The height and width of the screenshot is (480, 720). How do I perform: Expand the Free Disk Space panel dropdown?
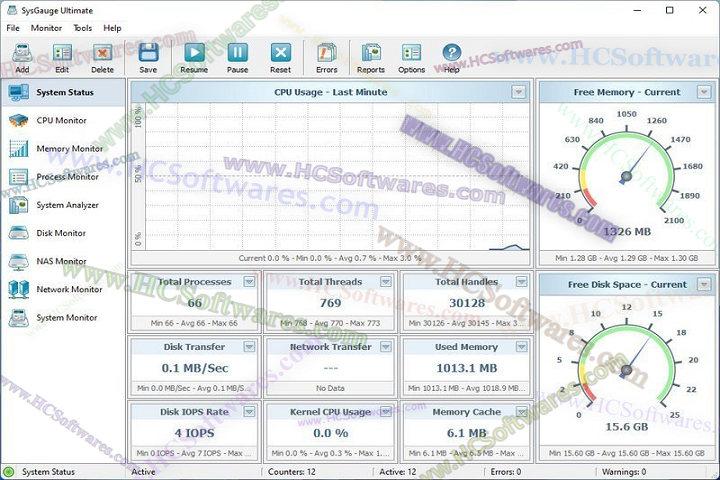tap(704, 285)
